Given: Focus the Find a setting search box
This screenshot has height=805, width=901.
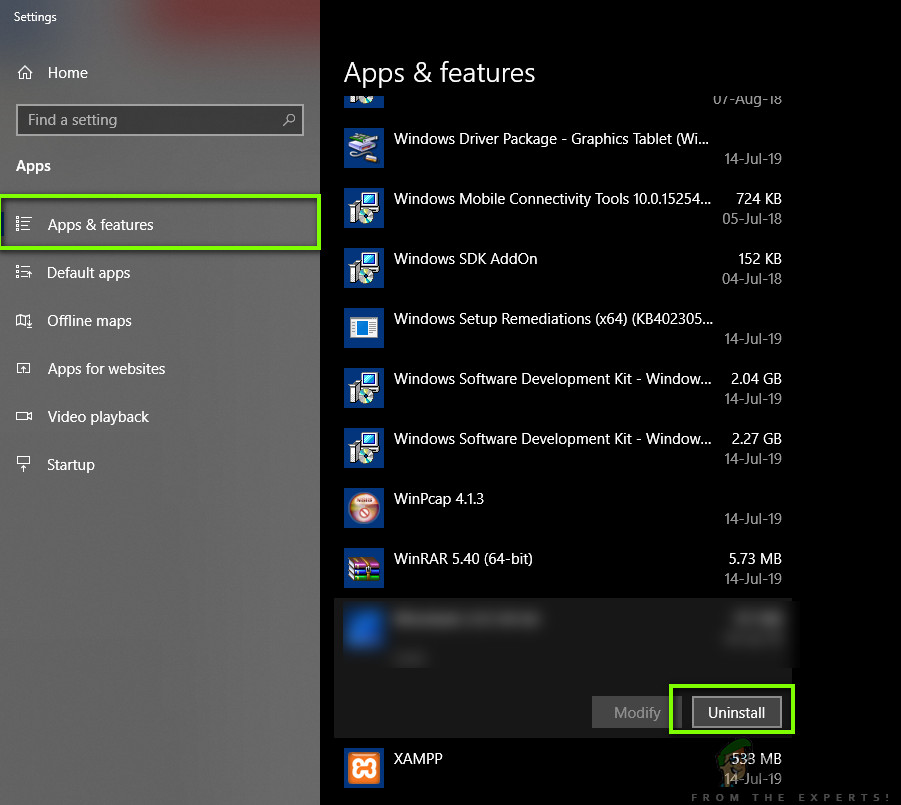Looking at the screenshot, I should pyautogui.click(x=150, y=120).
